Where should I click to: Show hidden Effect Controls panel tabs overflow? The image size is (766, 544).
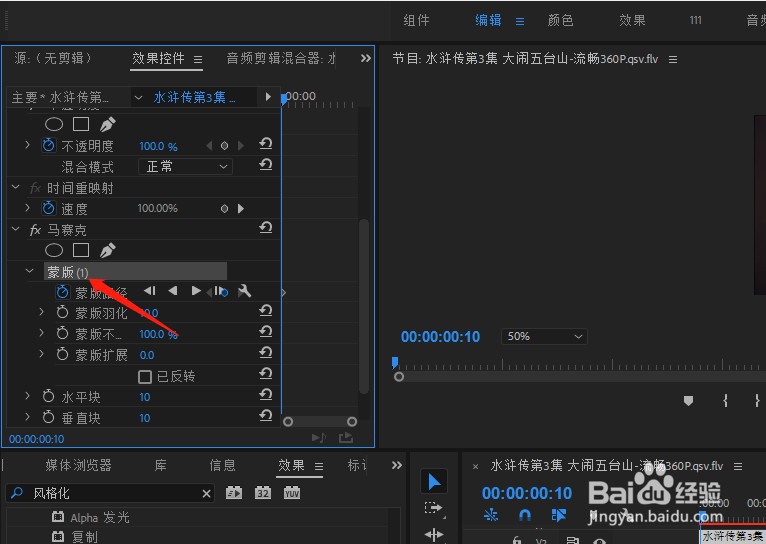365,59
